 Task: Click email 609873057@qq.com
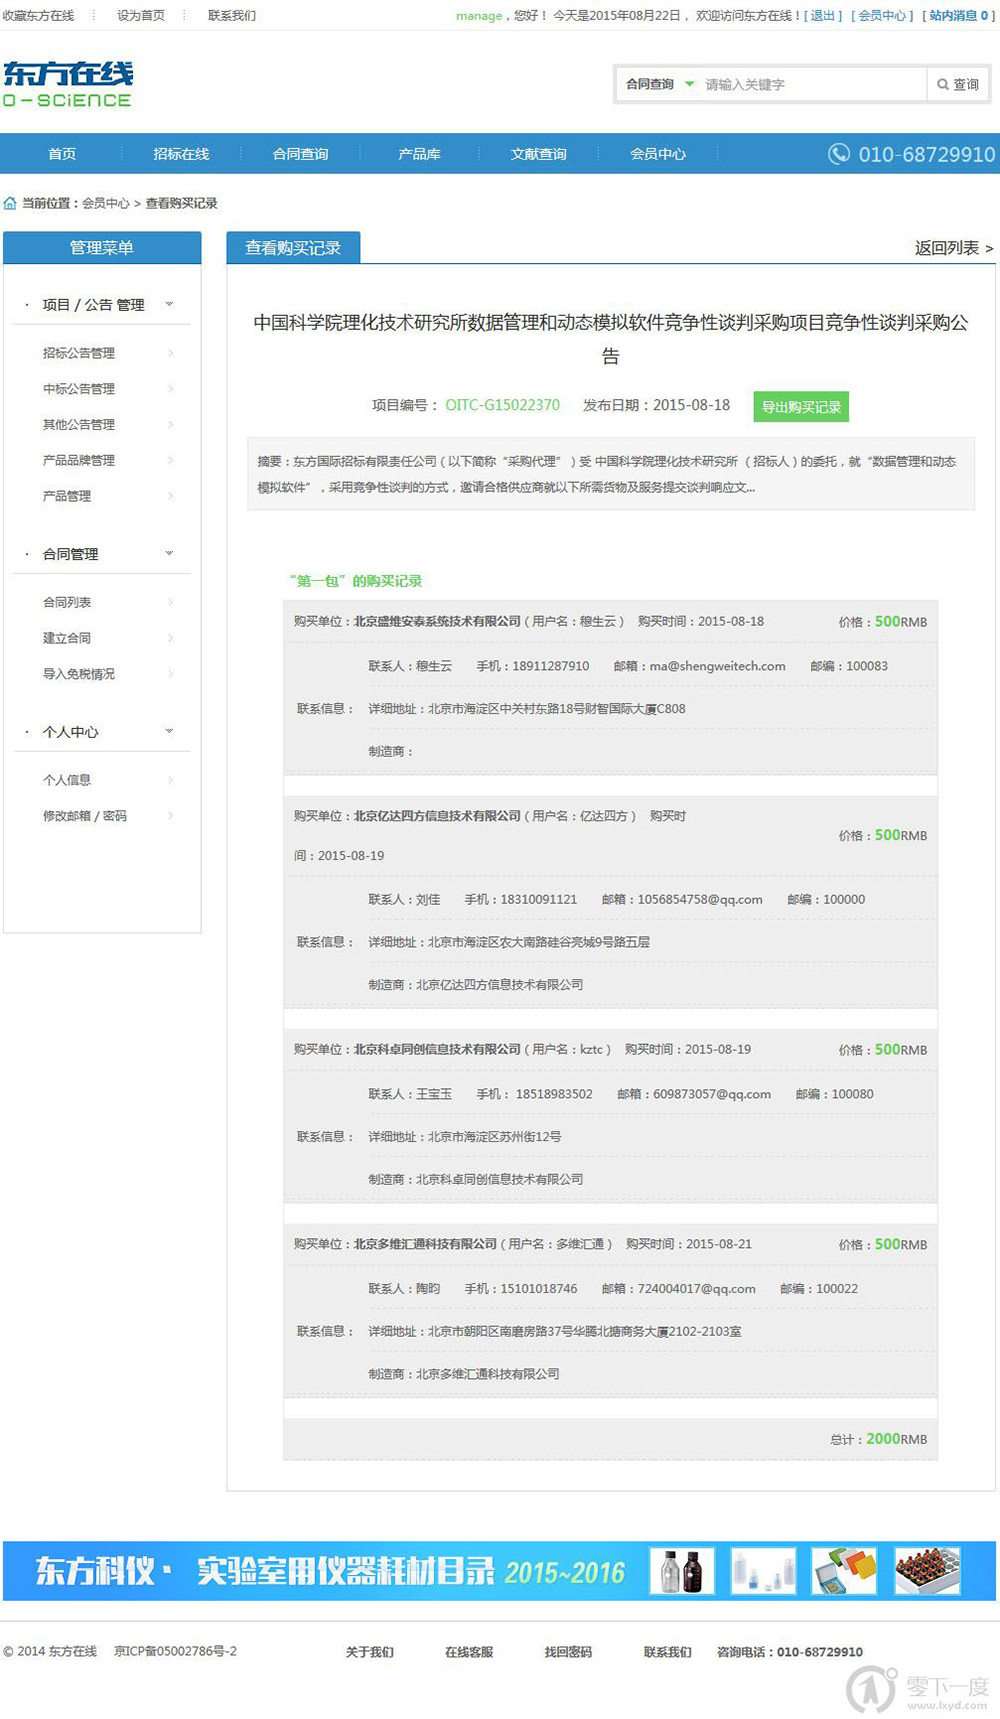point(712,1094)
